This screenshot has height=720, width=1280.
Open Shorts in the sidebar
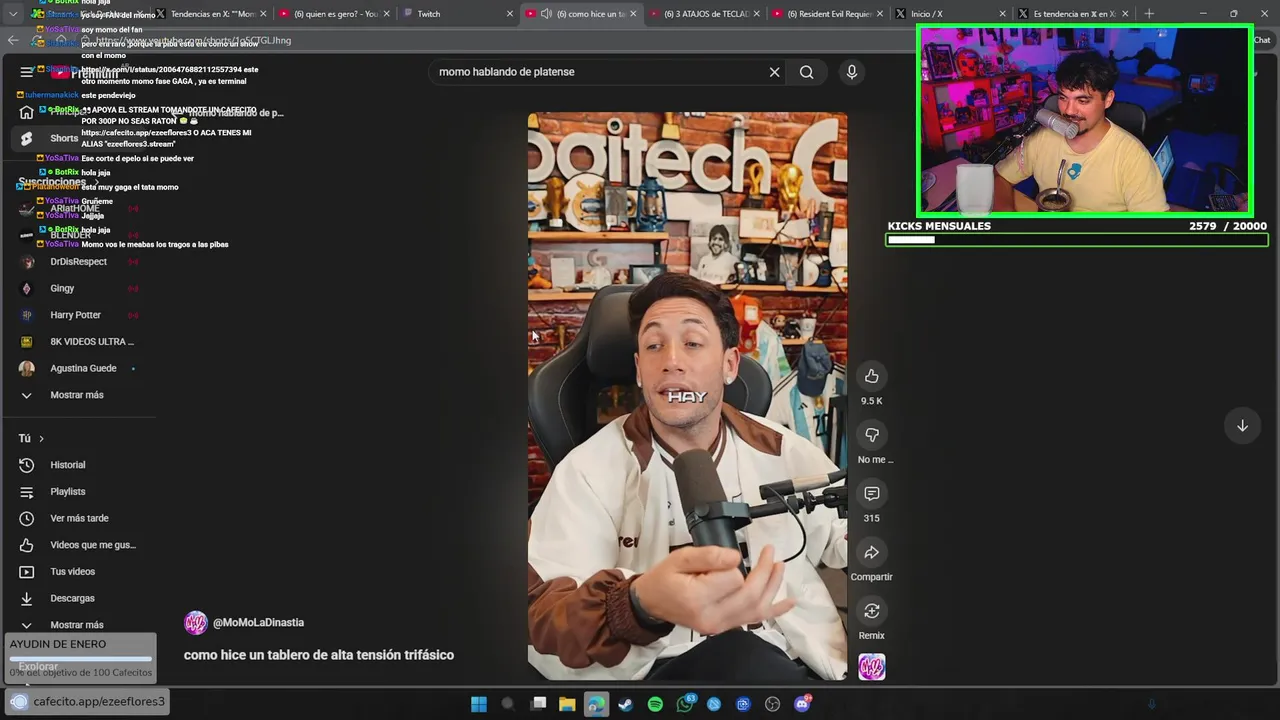coord(64,138)
